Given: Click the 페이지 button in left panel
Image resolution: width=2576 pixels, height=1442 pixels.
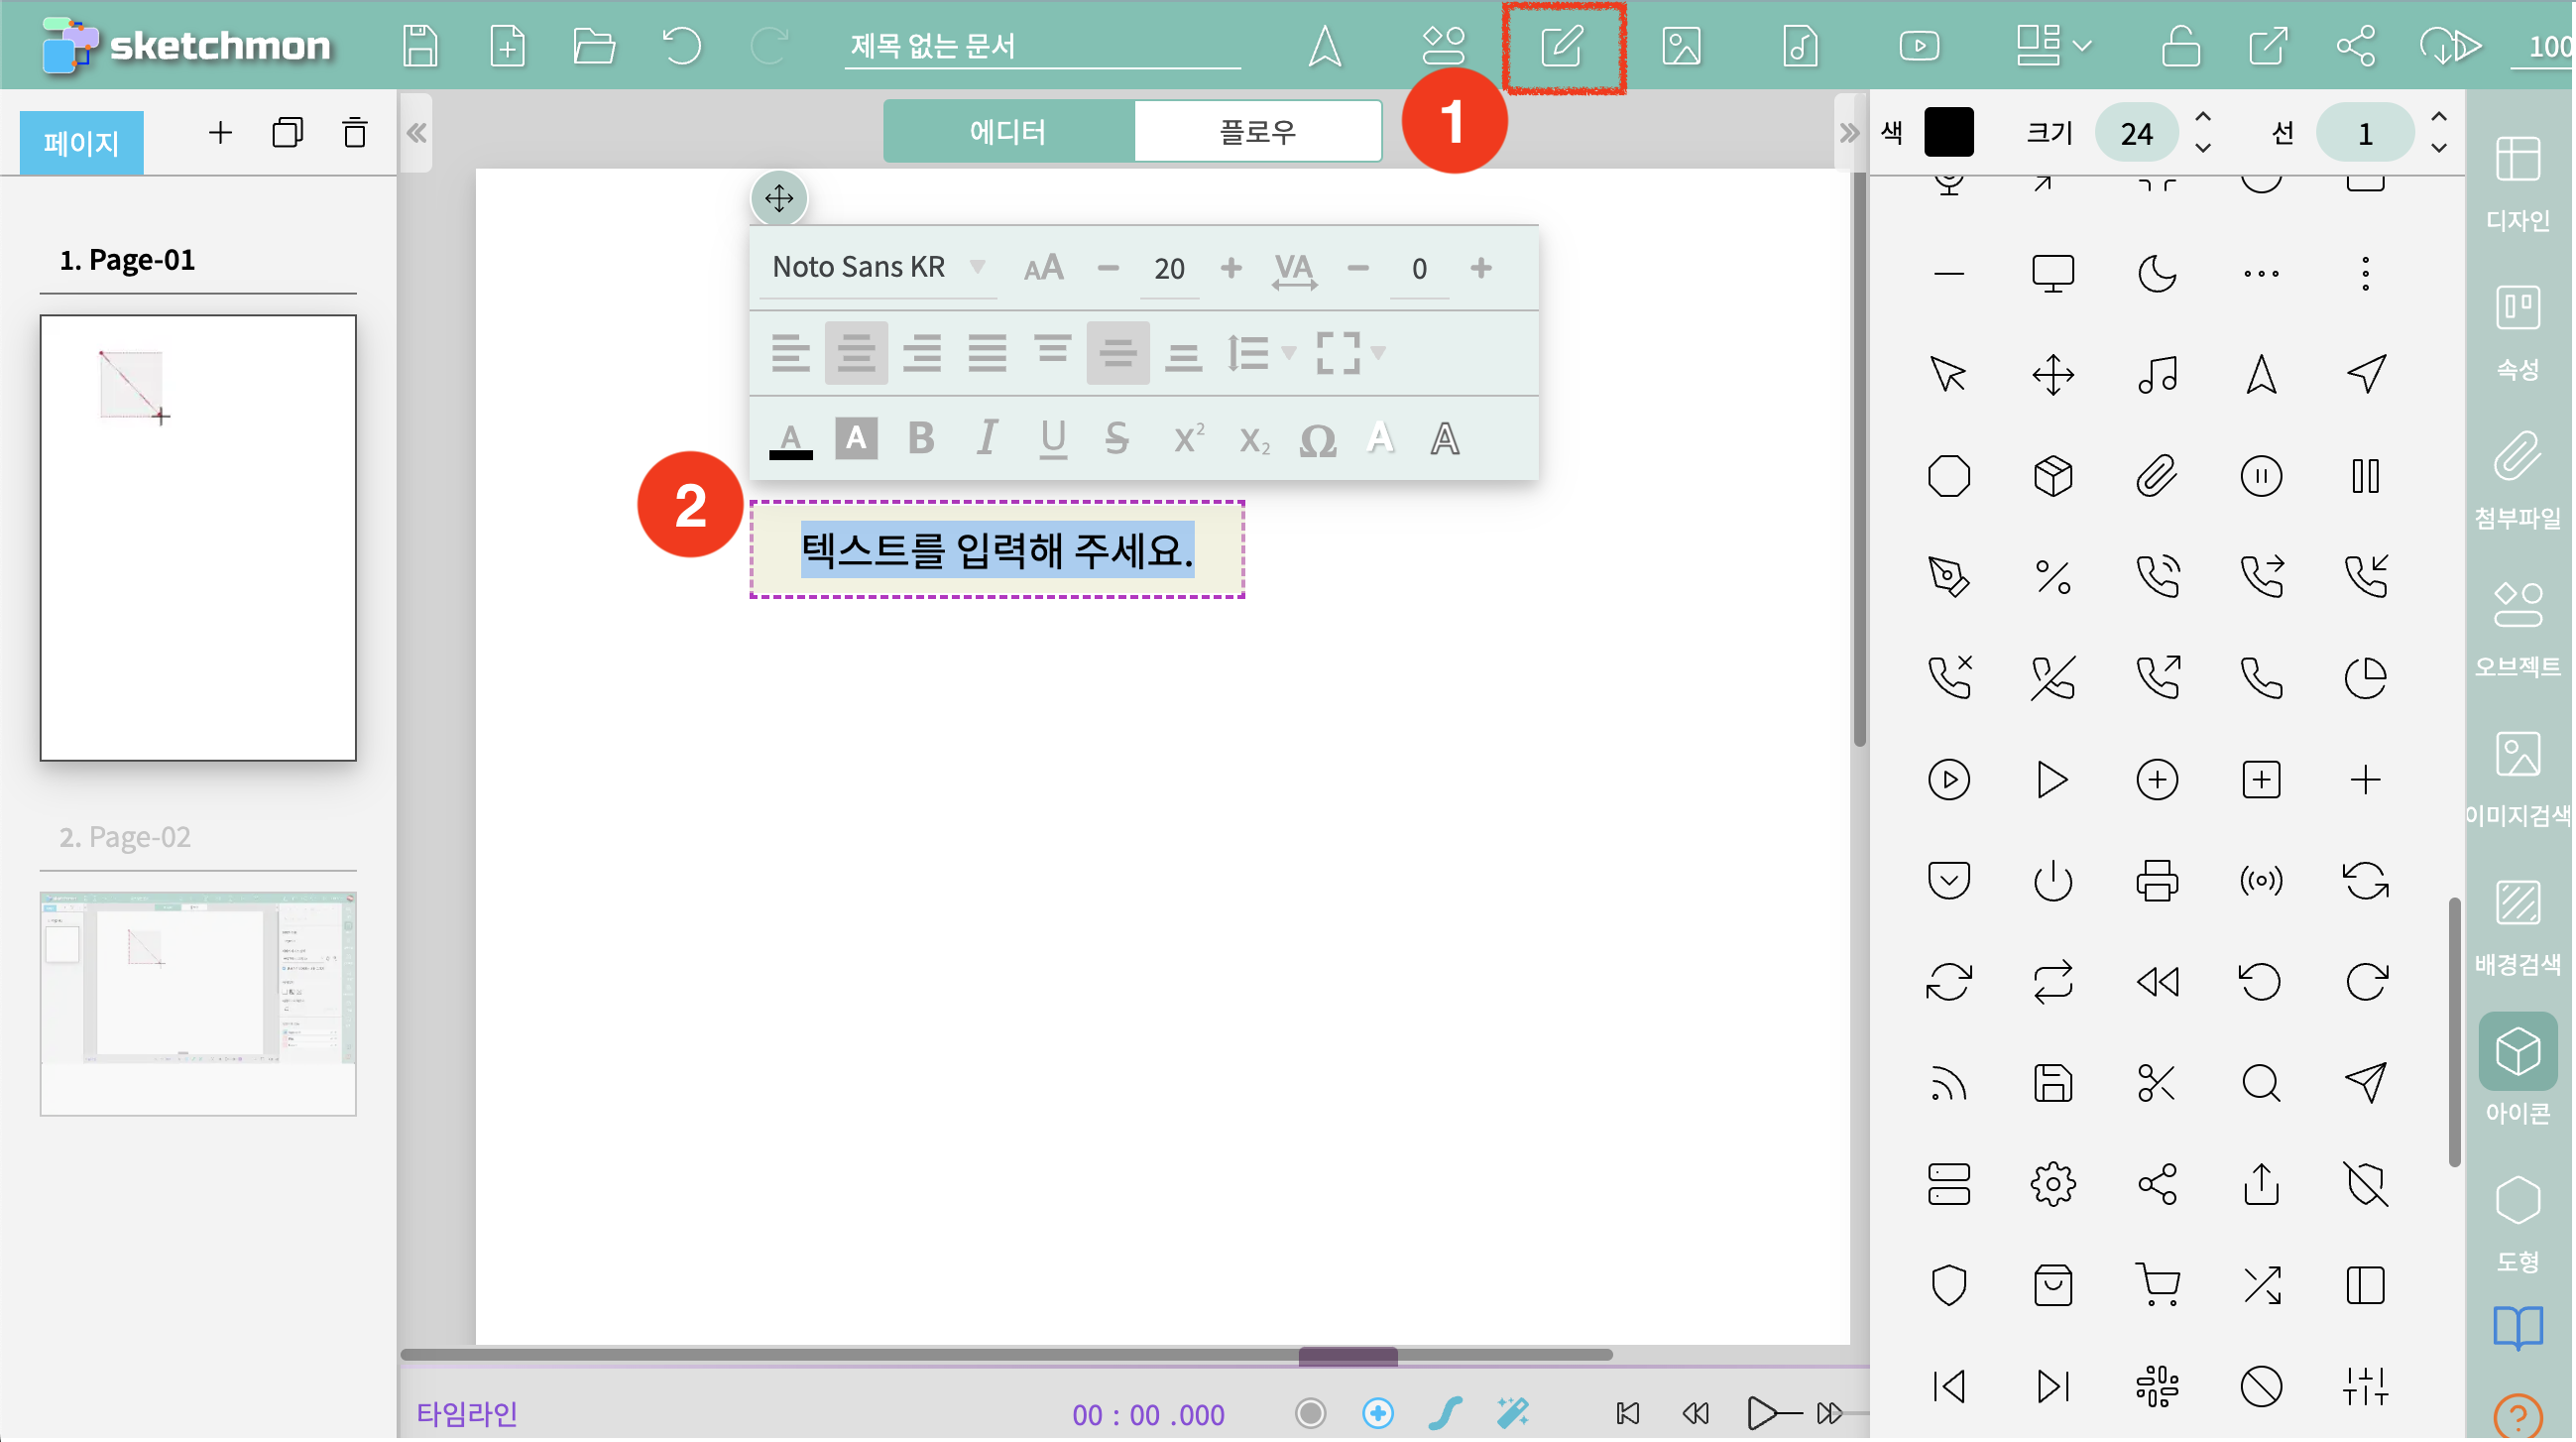Looking at the screenshot, I should [x=81, y=143].
